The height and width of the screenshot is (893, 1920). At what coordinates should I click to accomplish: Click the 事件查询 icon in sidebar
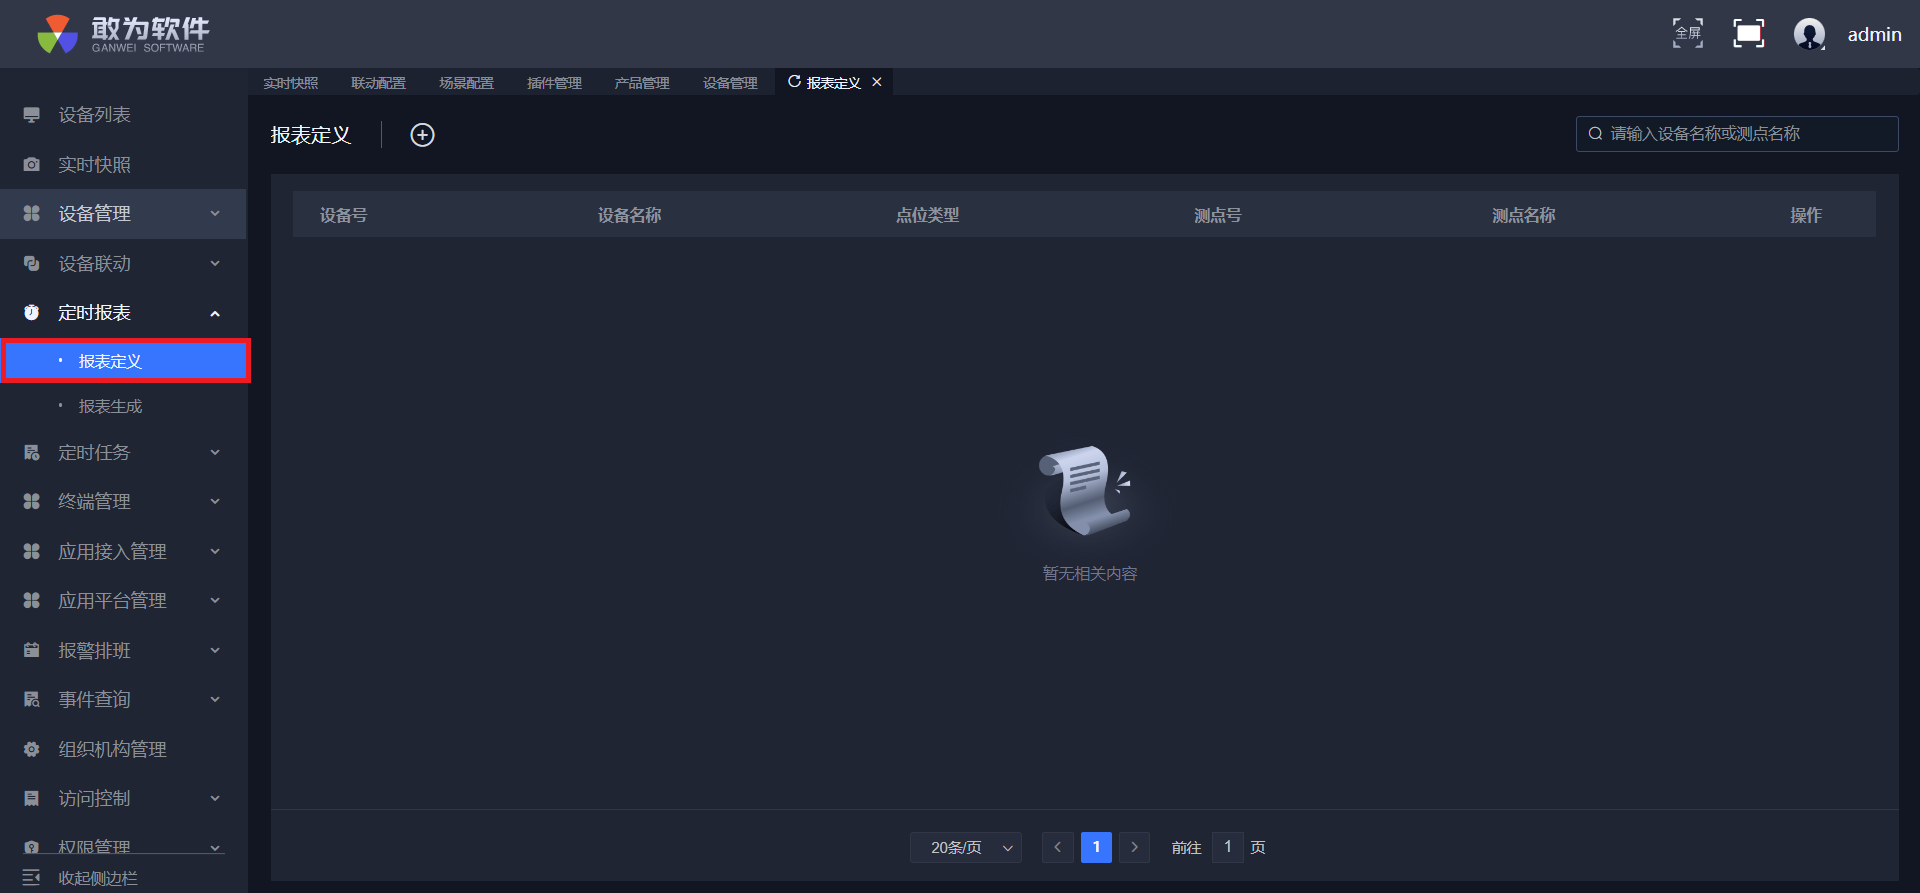pos(32,699)
